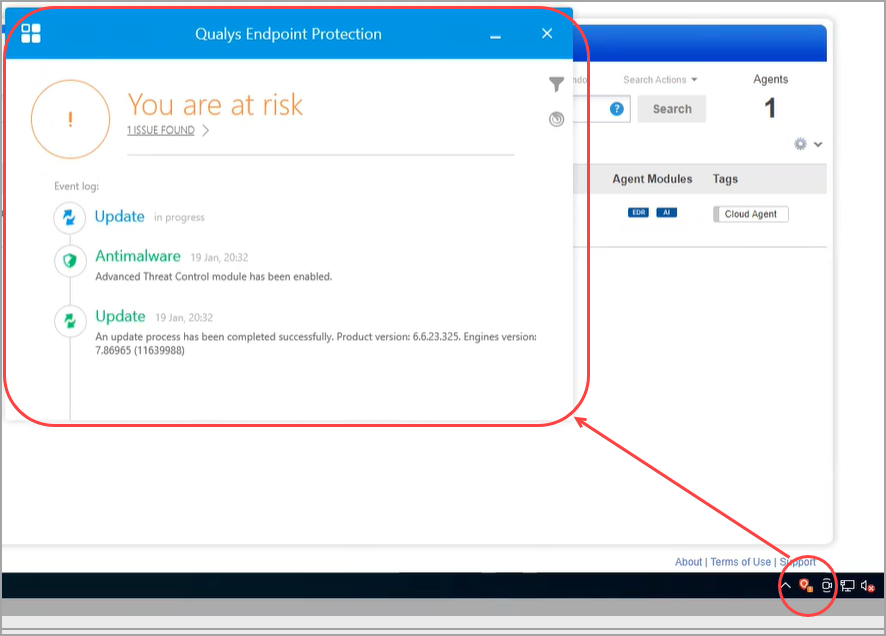The width and height of the screenshot is (886, 636).
Task: Open the network tray icon
Action: [x=848, y=586]
